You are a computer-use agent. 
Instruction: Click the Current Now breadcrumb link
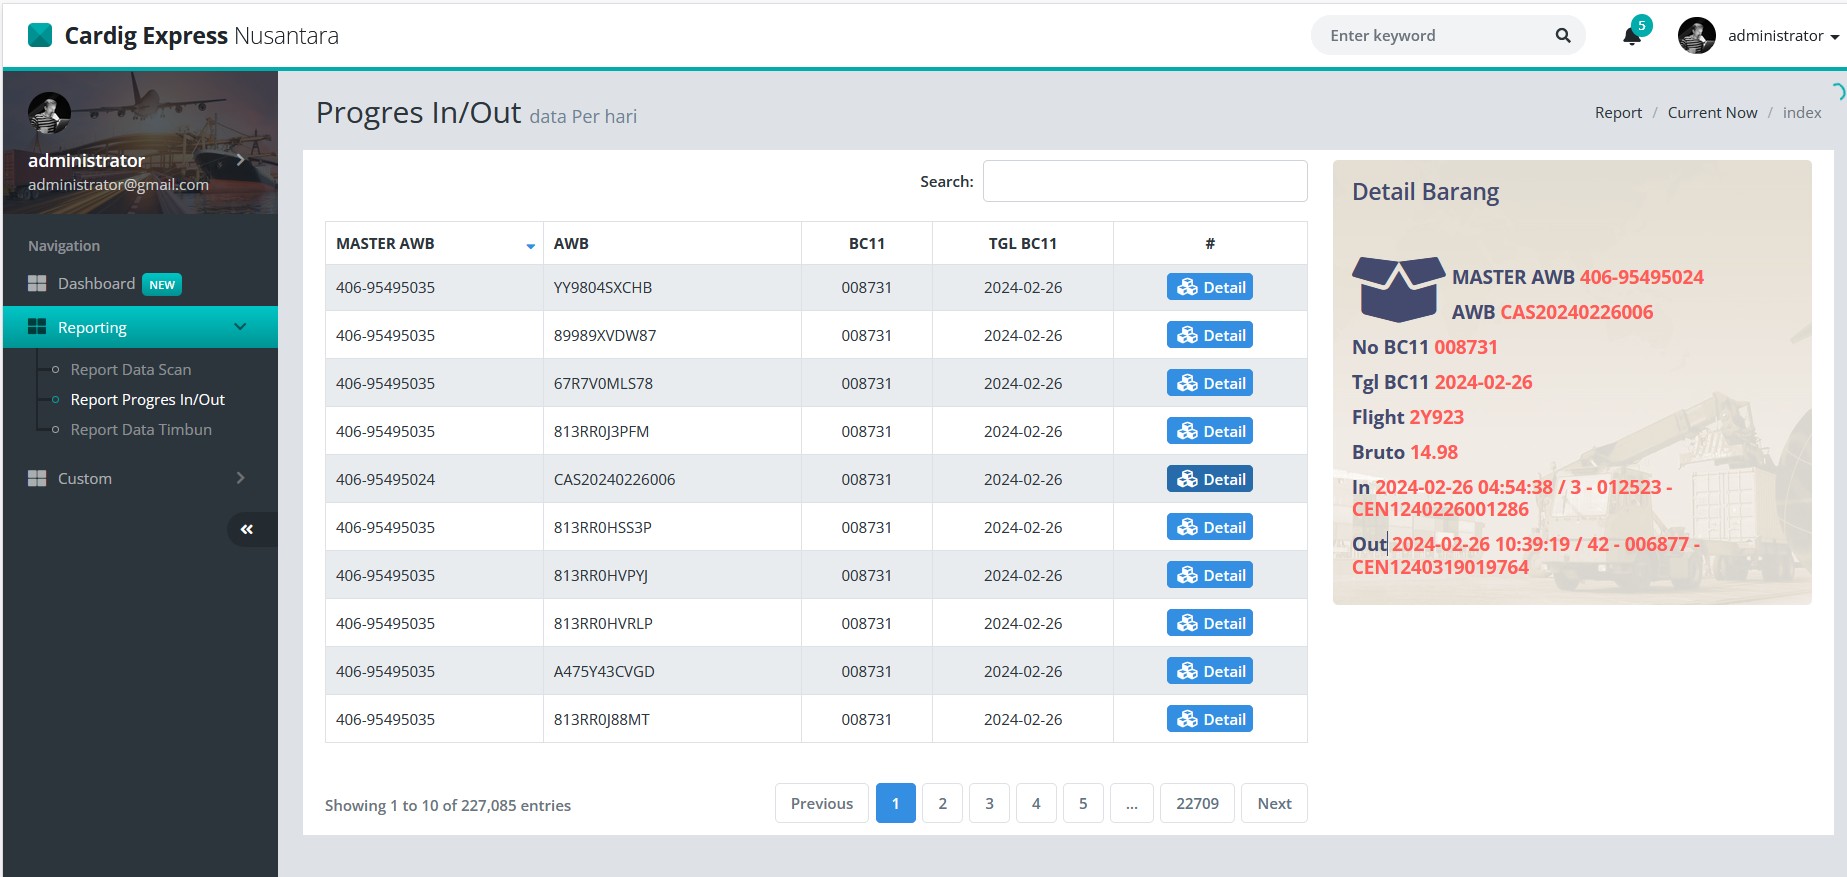click(x=1711, y=113)
